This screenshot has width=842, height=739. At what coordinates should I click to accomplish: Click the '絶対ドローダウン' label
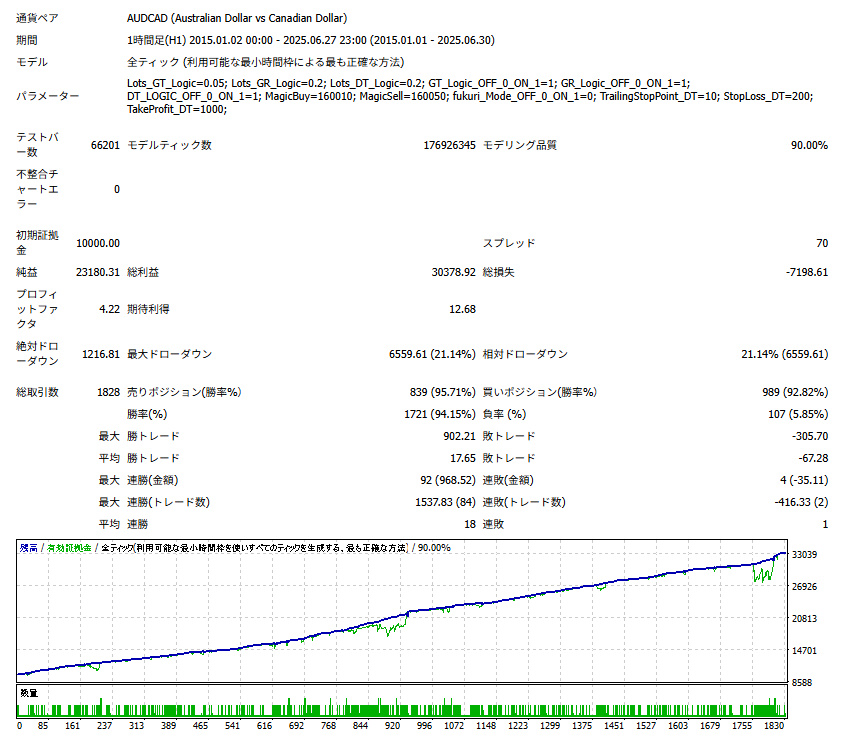click(x=37, y=353)
